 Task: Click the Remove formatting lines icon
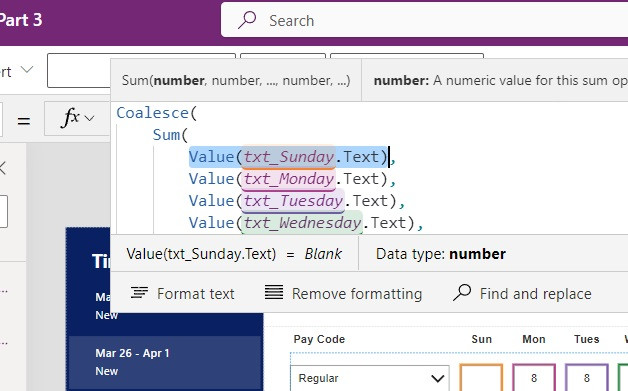point(274,292)
